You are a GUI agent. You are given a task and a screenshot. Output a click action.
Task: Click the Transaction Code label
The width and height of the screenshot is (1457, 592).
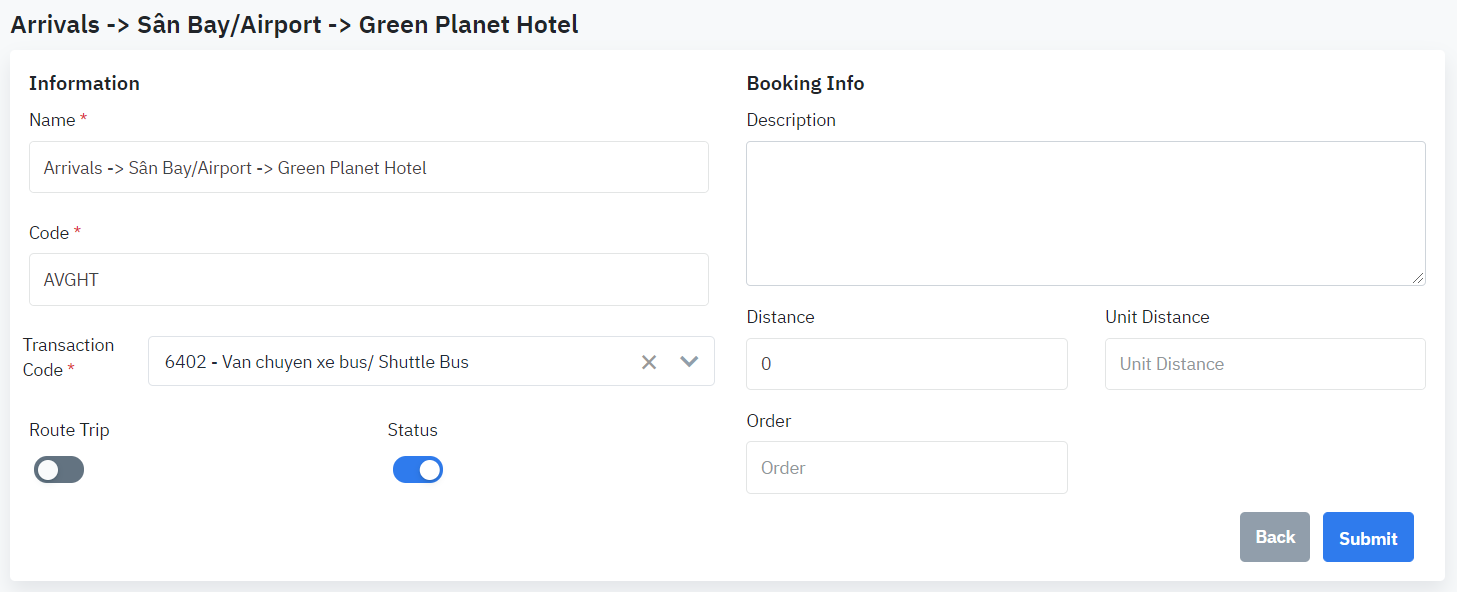69,357
